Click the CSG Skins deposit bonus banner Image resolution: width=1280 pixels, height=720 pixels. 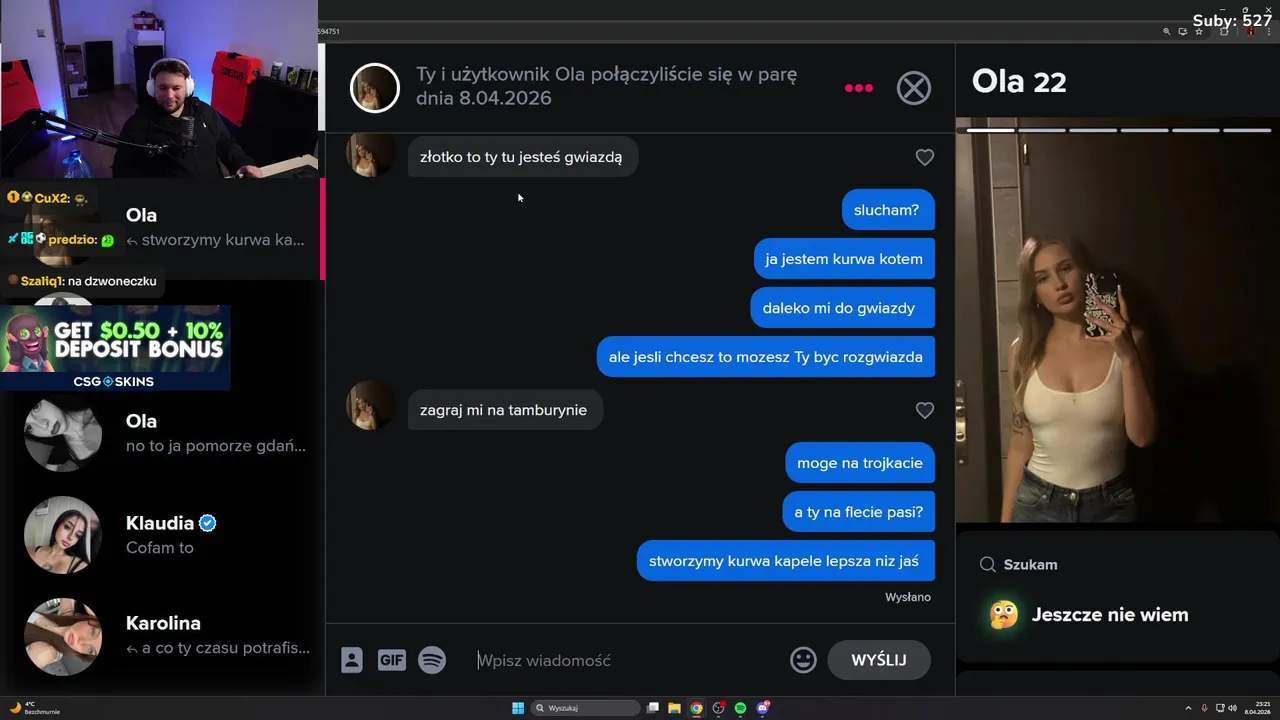[x=115, y=348]
